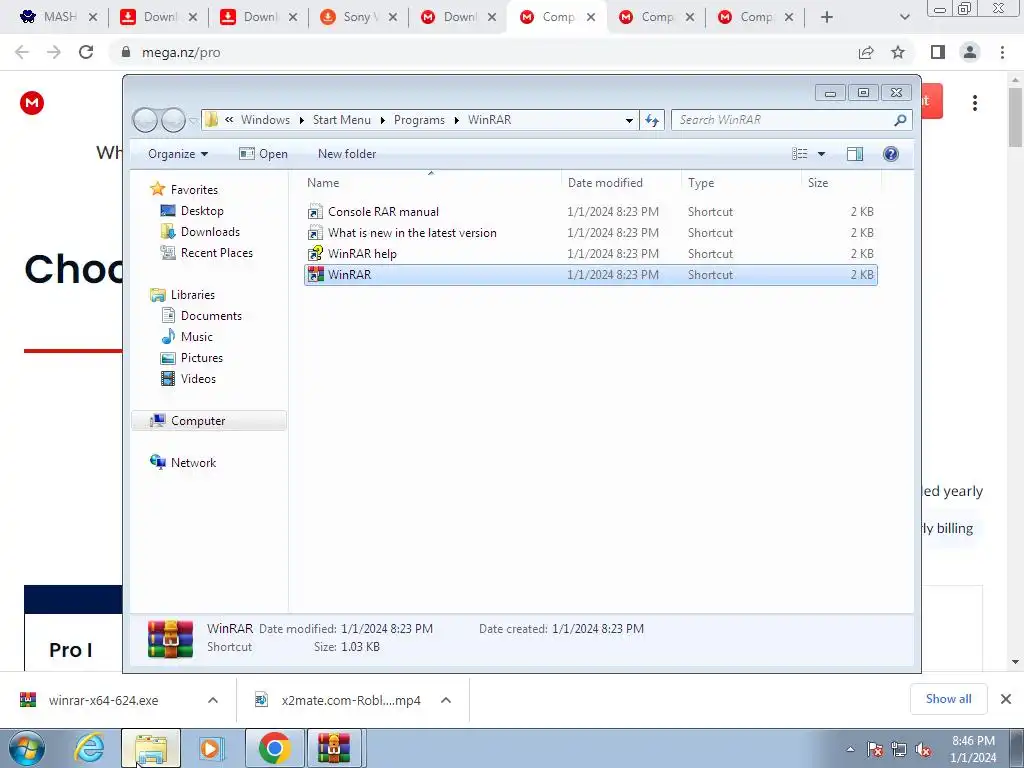The height and width of the screenshot is (768, 1024).
Task: Click the network tray icon
Action: 899,750
